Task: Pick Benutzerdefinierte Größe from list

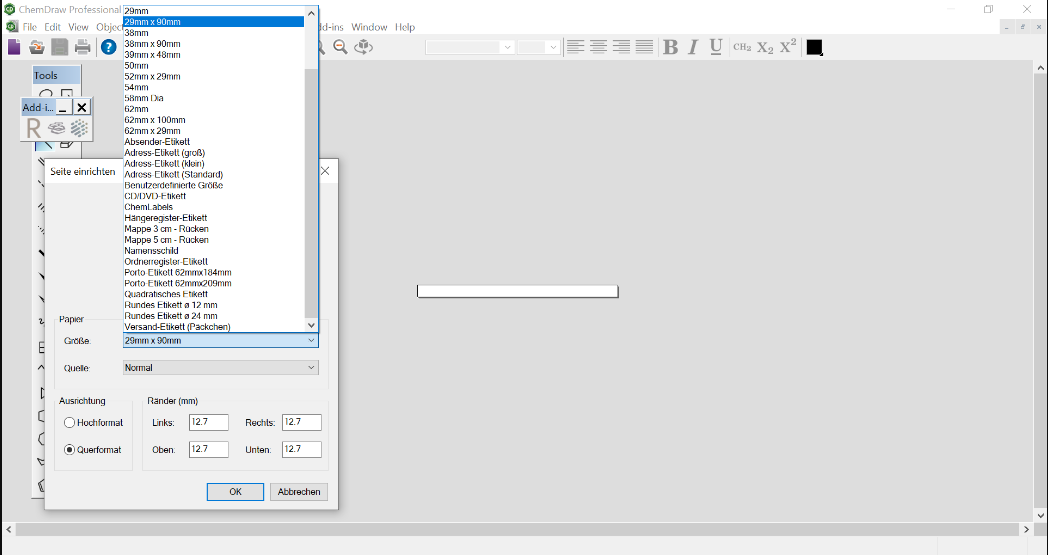Action: (214, 185)
